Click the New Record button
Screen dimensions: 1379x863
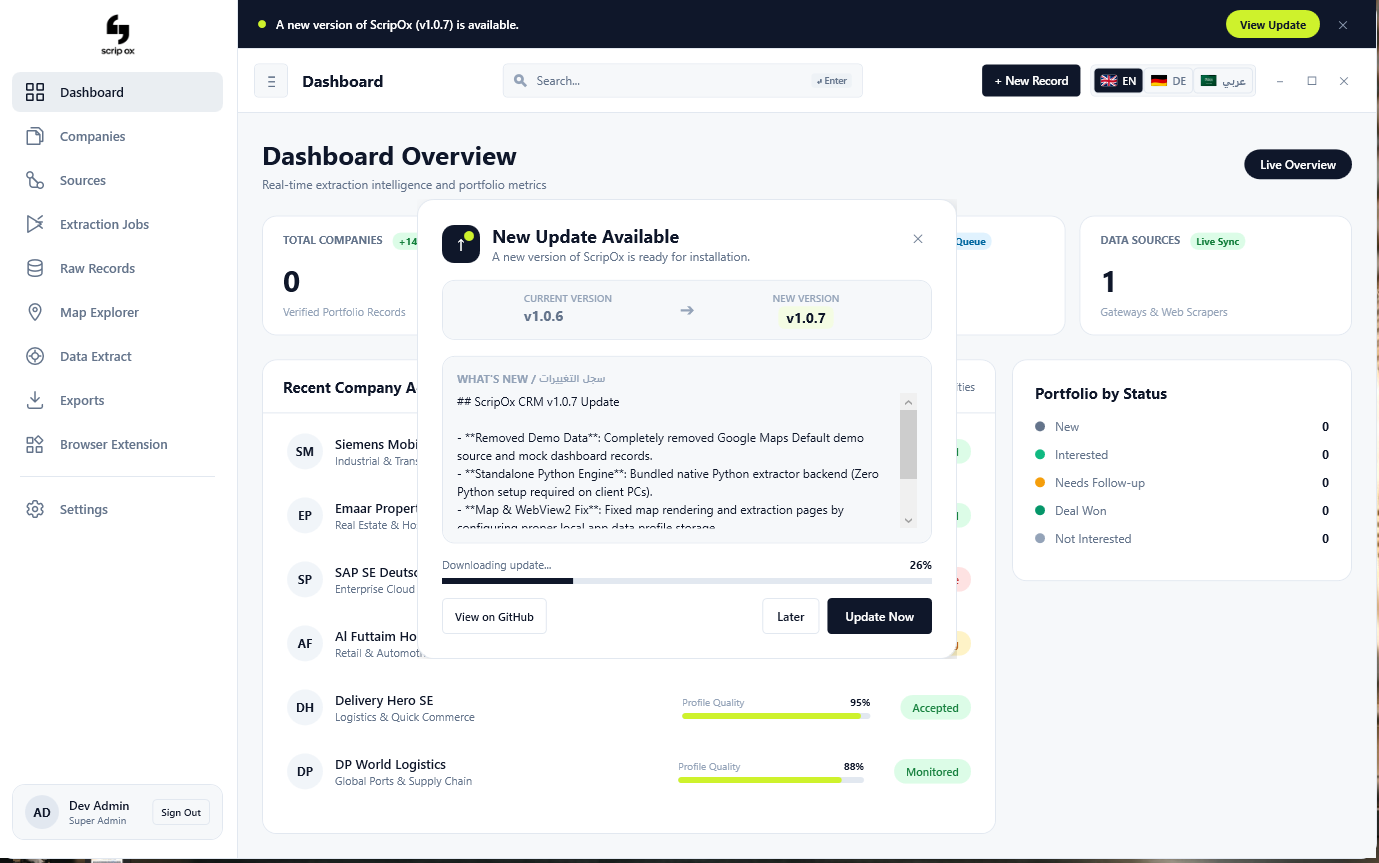click(1031, 81)
